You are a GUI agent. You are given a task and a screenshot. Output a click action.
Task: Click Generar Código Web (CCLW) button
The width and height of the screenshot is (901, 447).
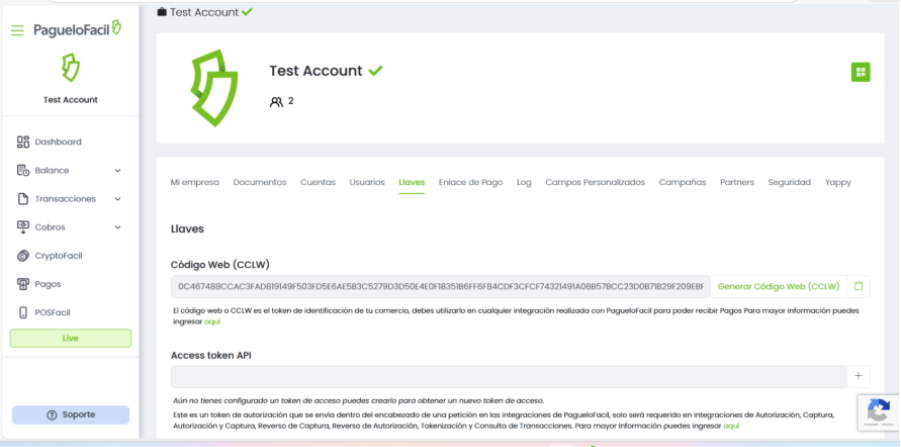point(778,287)
